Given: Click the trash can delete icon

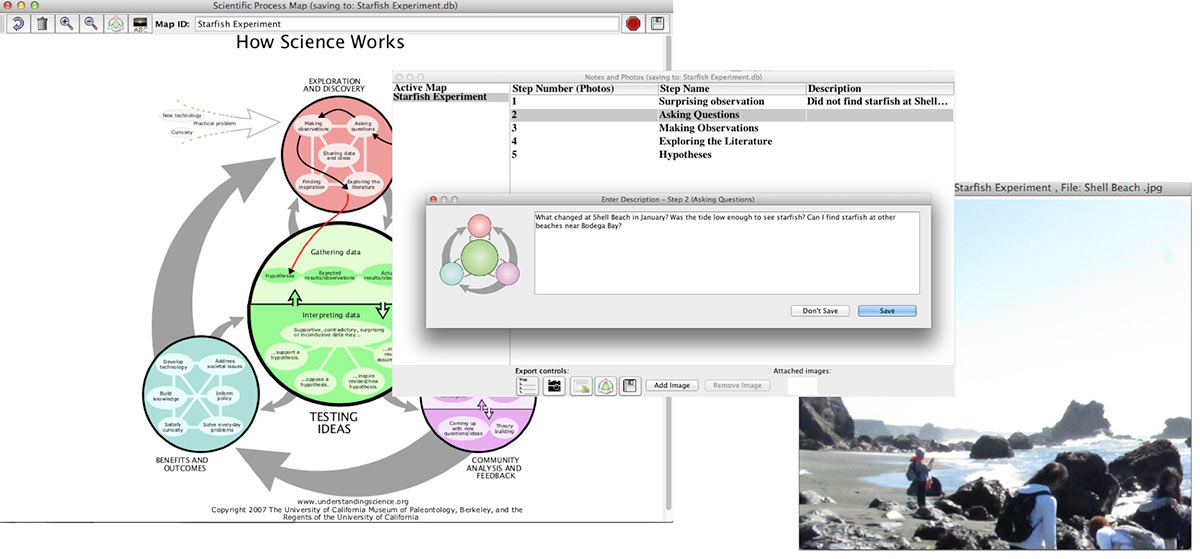Looking at the screenshot, I should click(42, 23).
